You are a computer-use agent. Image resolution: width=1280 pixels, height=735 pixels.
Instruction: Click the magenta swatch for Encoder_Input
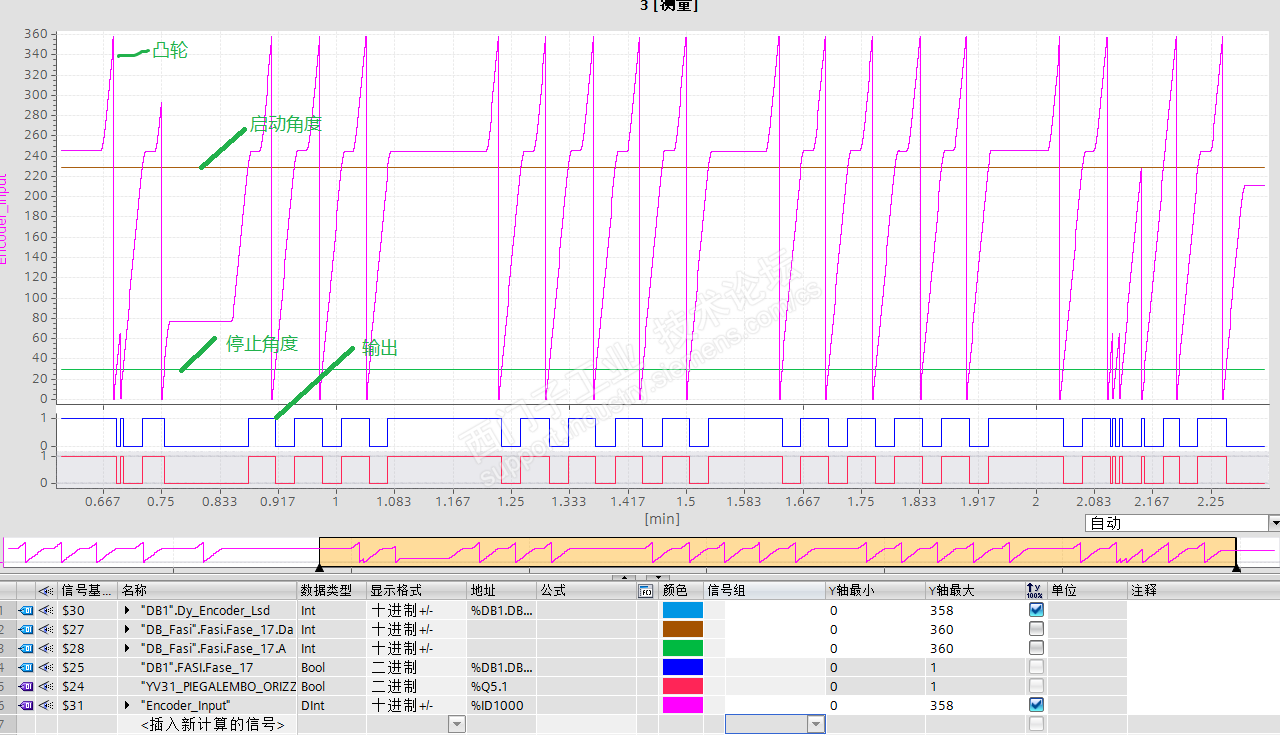click(x=682, y=705)
